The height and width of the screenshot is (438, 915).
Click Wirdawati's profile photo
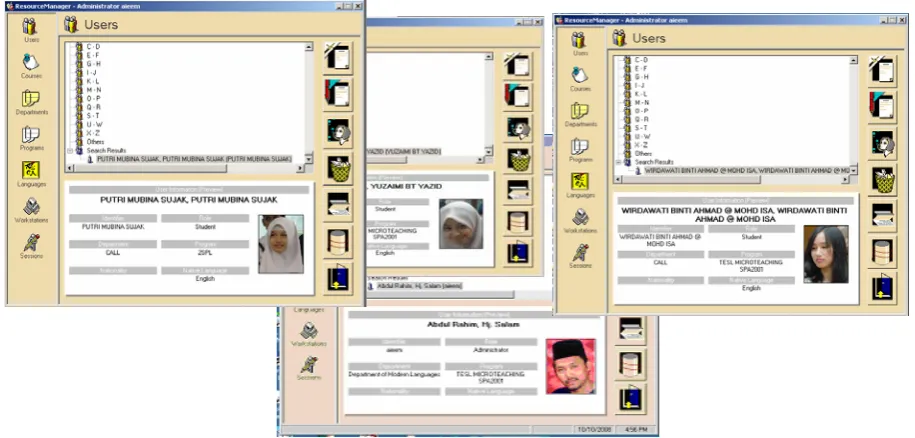[826, 254]
